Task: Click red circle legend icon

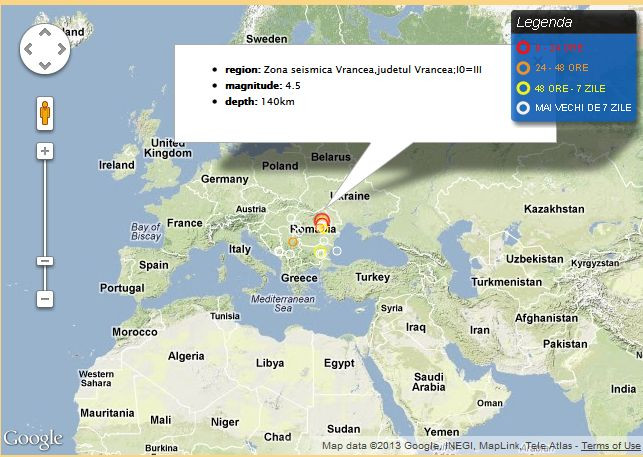Action: (x=523, y=47)
